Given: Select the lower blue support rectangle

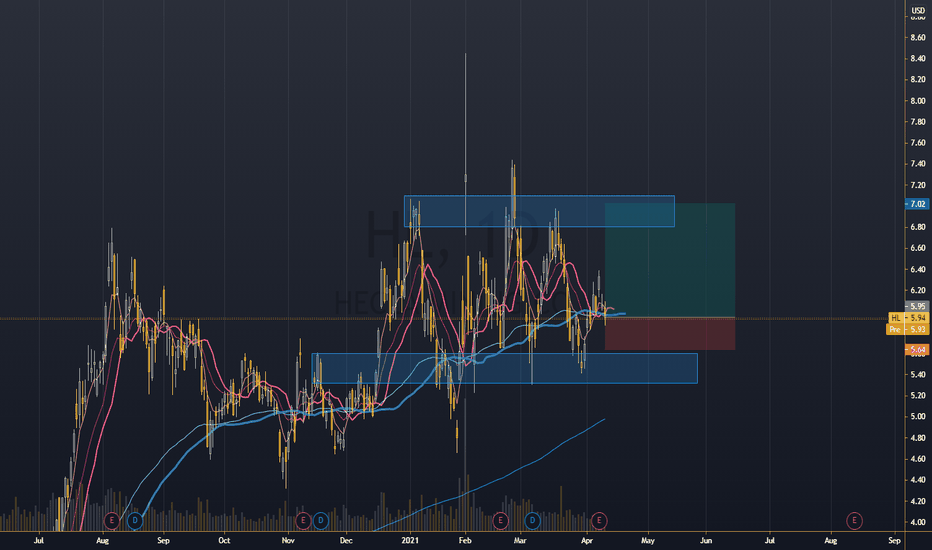Looking at the screenshot, I should 505,369.
